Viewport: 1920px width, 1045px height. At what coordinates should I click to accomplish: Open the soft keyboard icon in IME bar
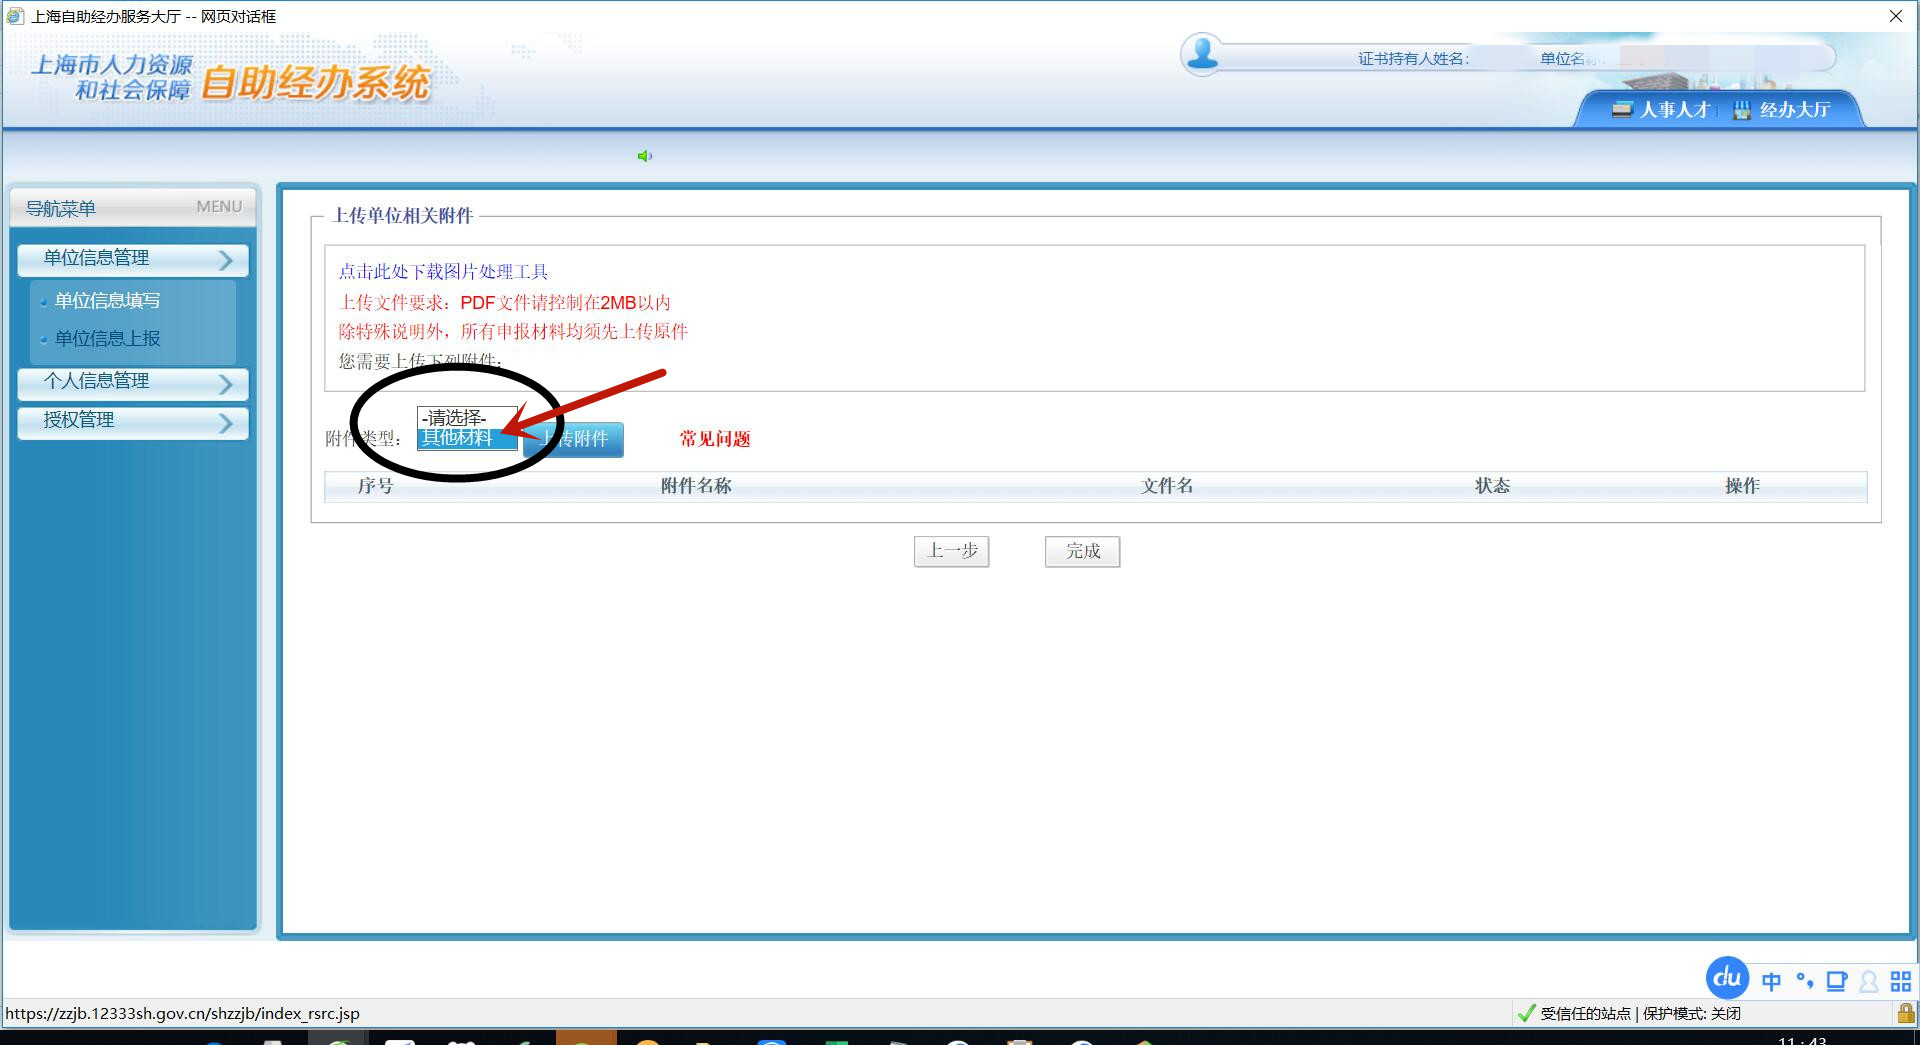click(x=1837, y=981)
